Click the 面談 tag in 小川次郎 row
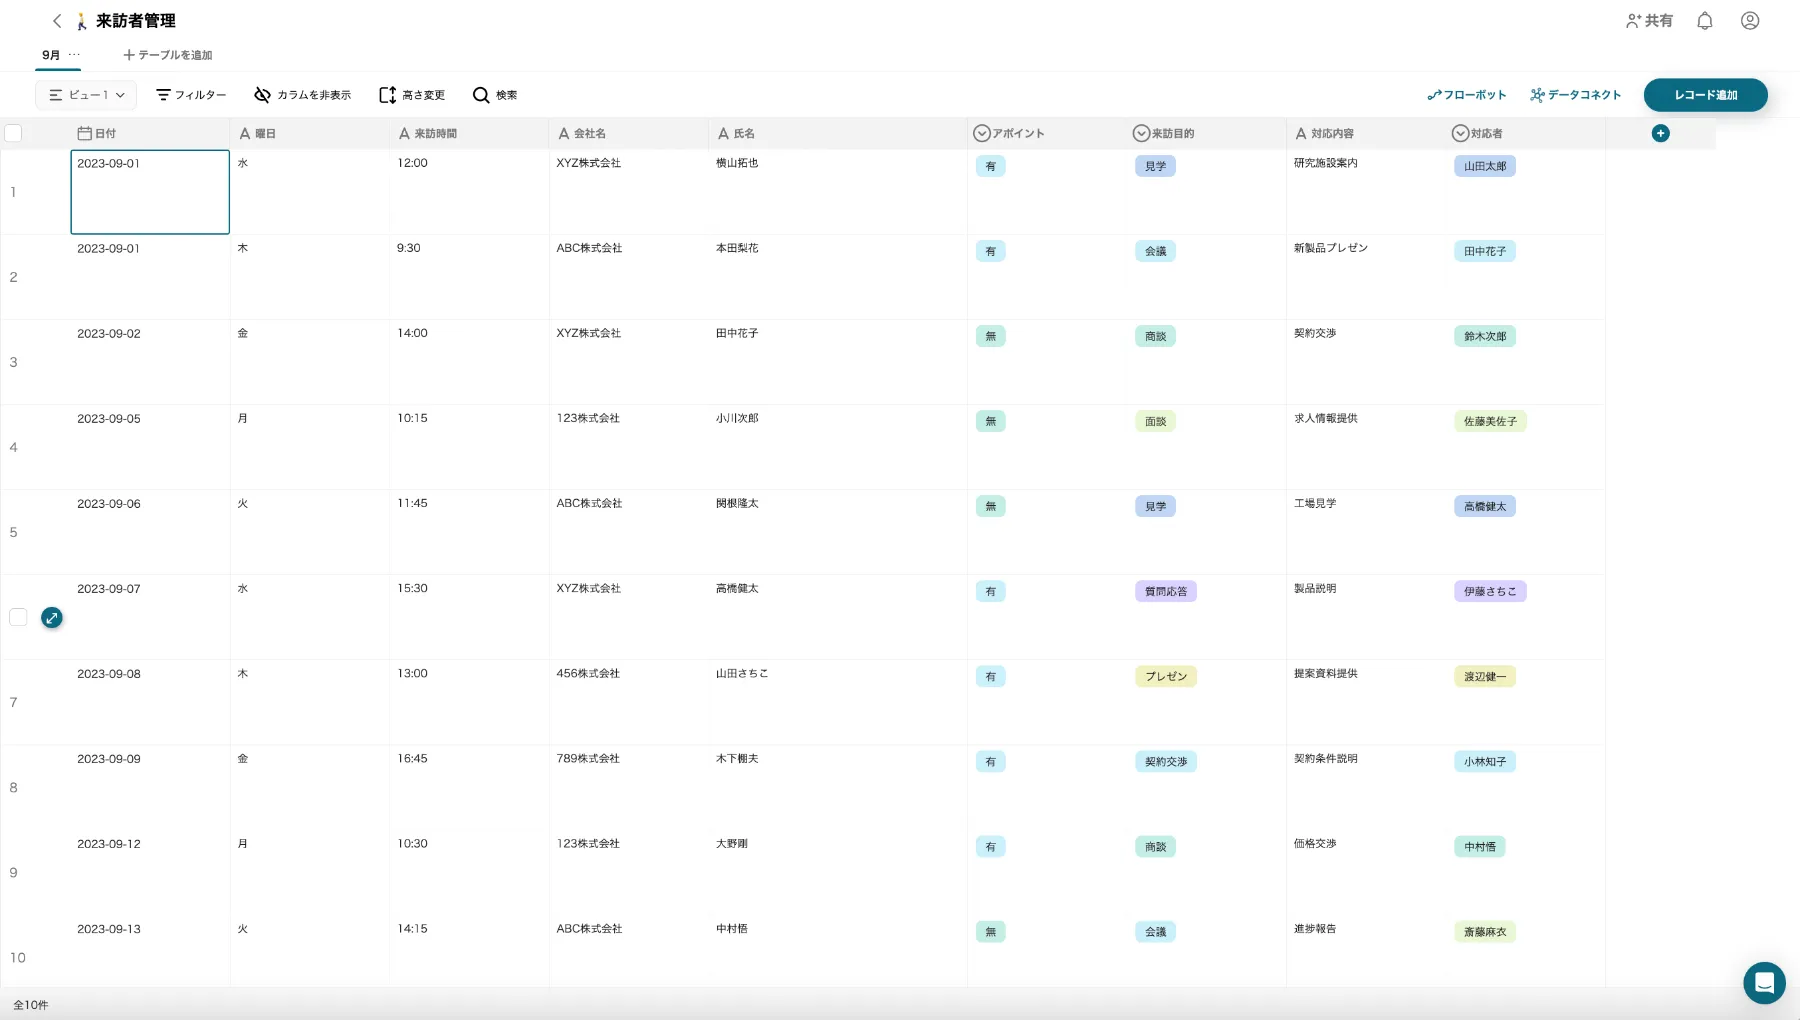The image size is (1800, 1020). [1155, 421]
